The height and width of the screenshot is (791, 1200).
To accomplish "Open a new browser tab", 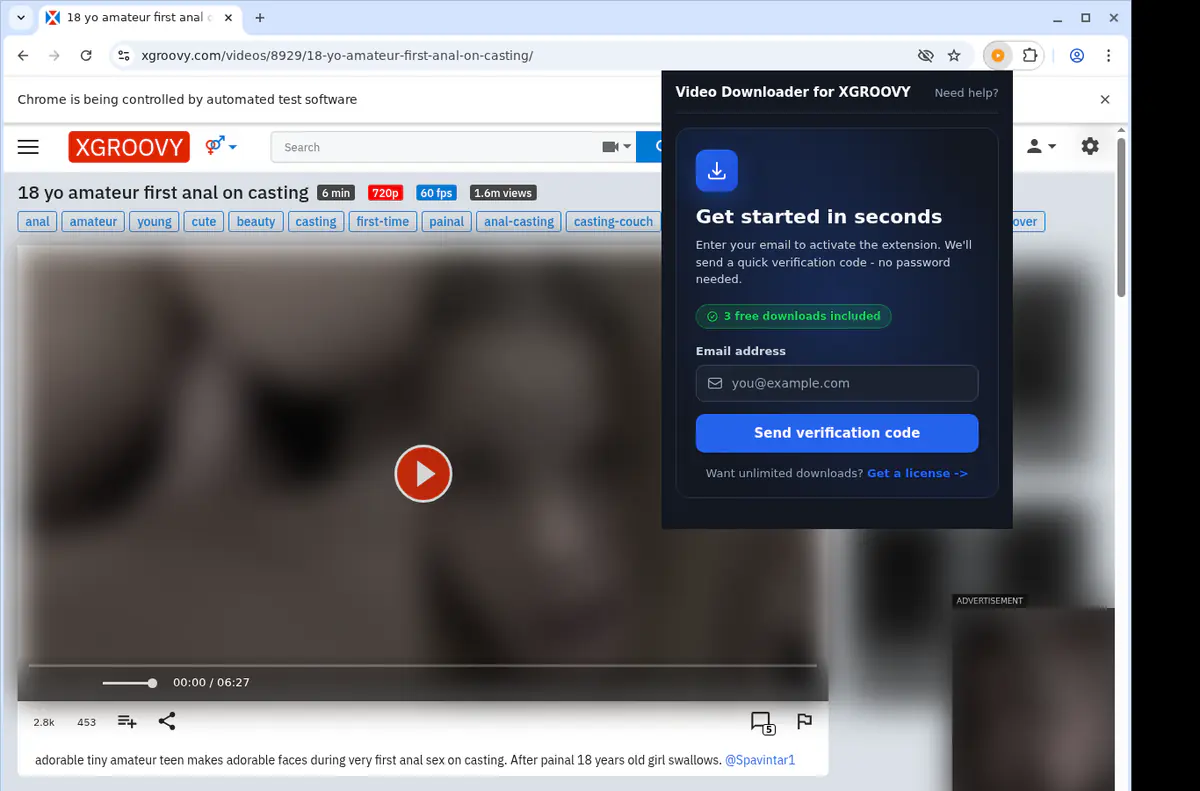I will coord(260,18).
